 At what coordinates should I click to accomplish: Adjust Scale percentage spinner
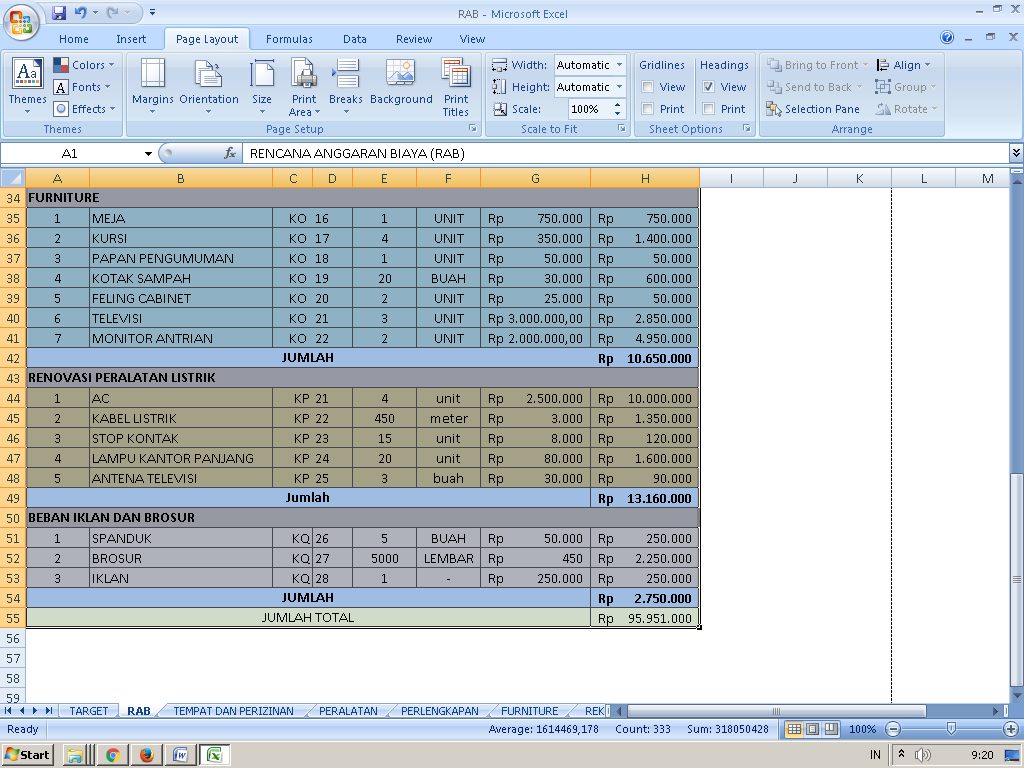[x=618, y=109]
